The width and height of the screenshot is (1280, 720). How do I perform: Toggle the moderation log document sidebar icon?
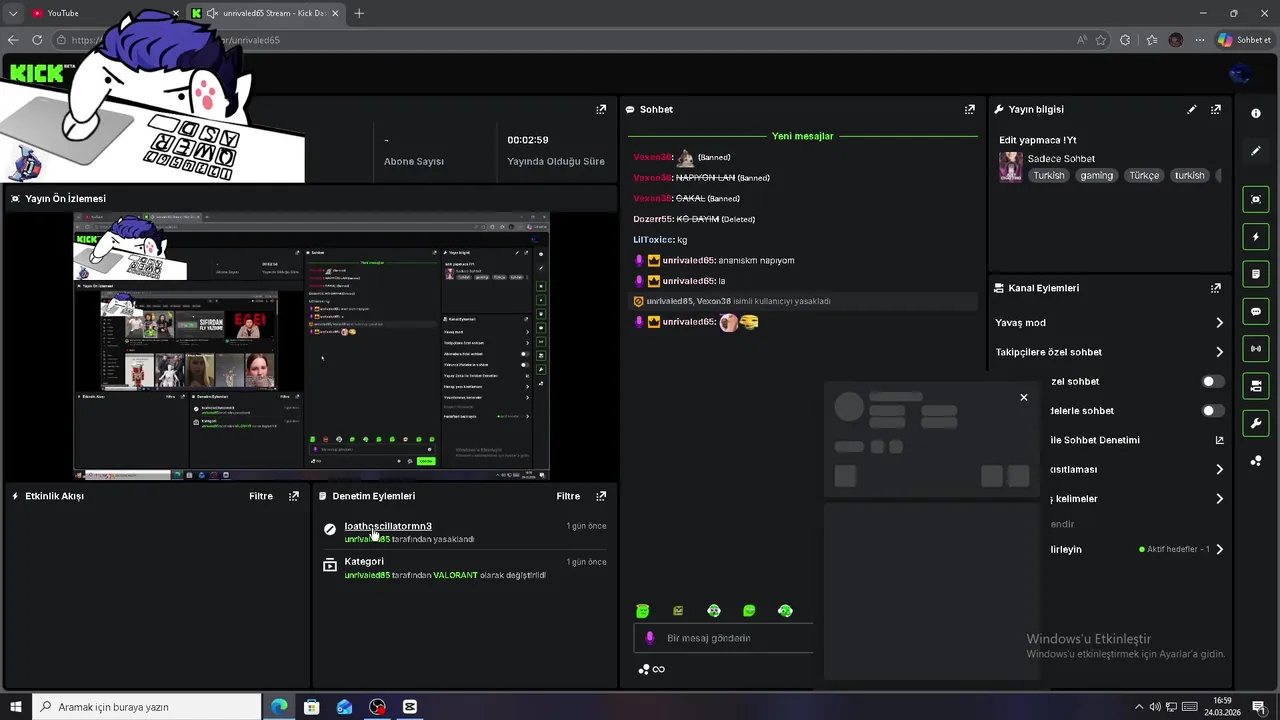(x=1256, y=274)
